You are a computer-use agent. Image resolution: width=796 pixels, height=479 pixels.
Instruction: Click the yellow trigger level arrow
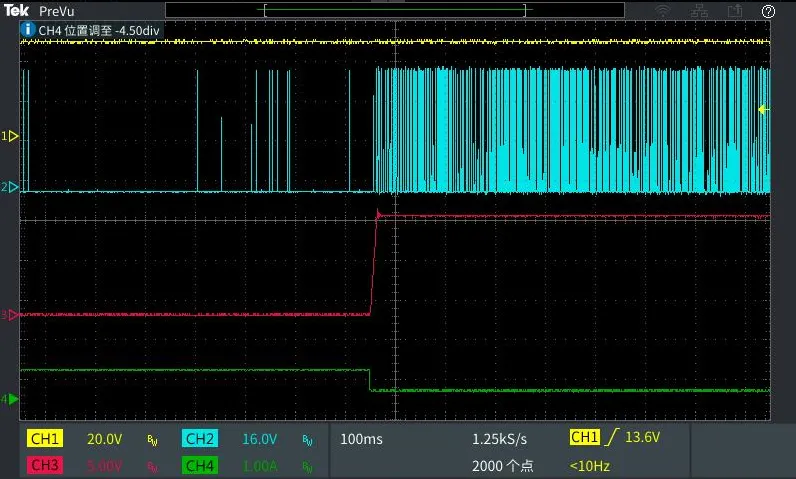click(764, 109)
